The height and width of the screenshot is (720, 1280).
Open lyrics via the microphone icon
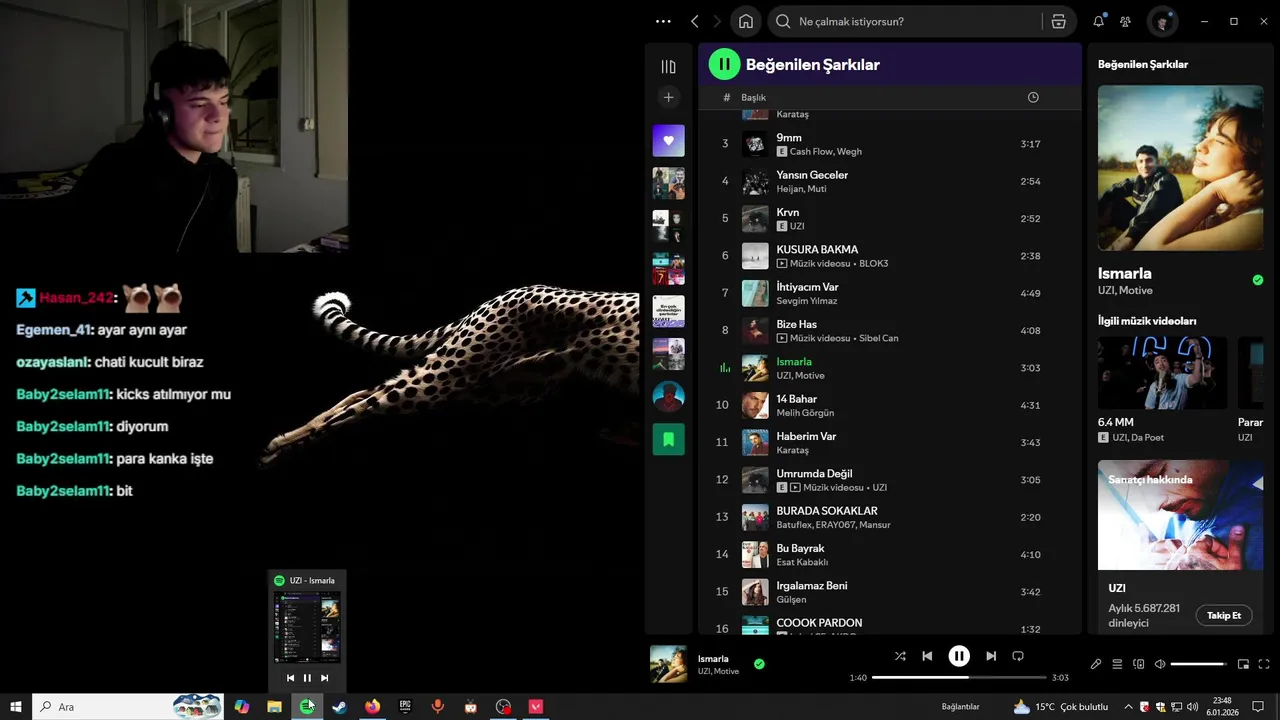point(1096,664)
